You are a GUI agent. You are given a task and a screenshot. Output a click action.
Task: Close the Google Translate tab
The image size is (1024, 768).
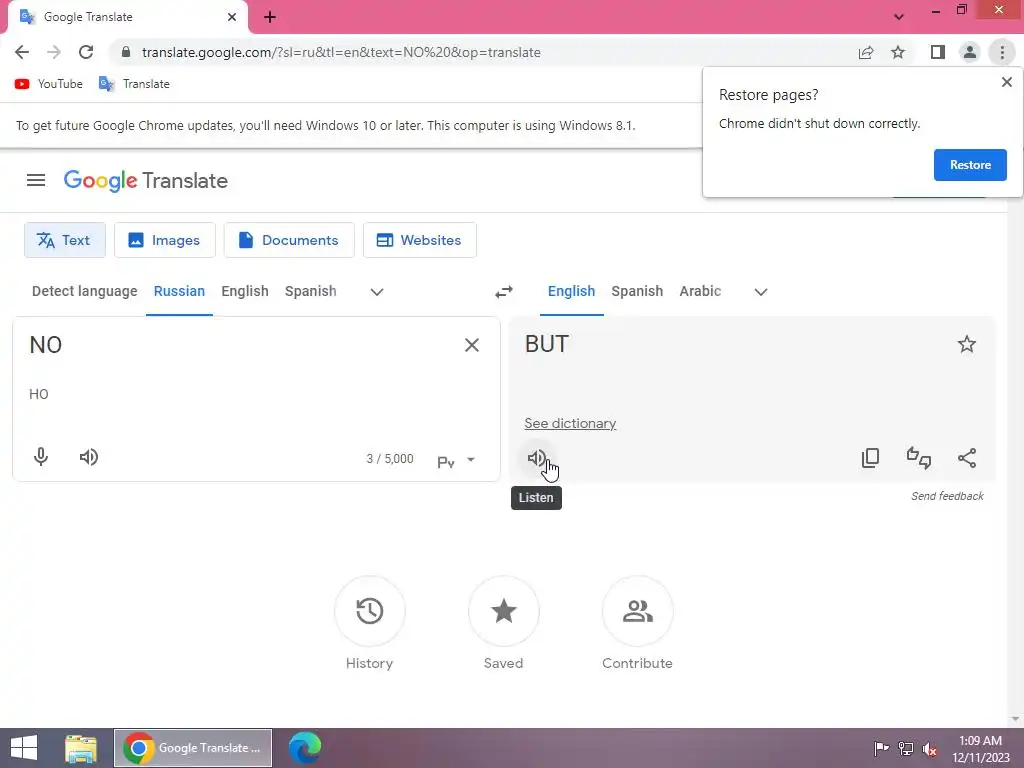pyautogui.click(x=232, y=17)
